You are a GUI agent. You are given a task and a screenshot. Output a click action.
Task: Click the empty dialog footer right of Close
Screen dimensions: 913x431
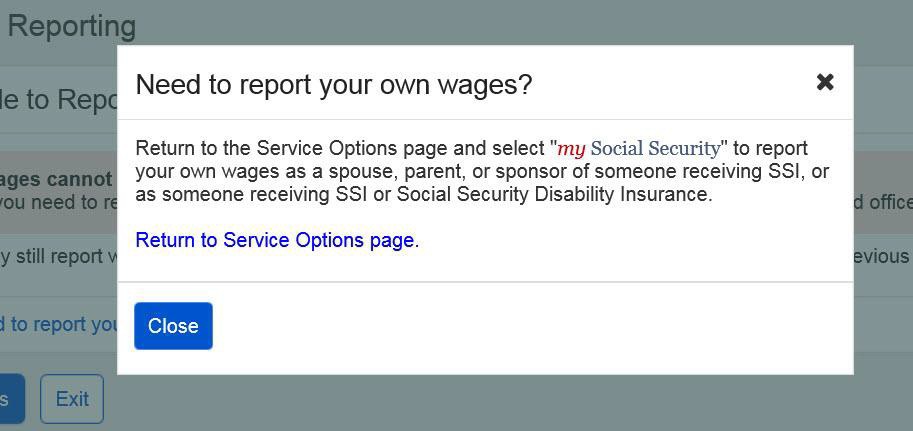point(530,327)
